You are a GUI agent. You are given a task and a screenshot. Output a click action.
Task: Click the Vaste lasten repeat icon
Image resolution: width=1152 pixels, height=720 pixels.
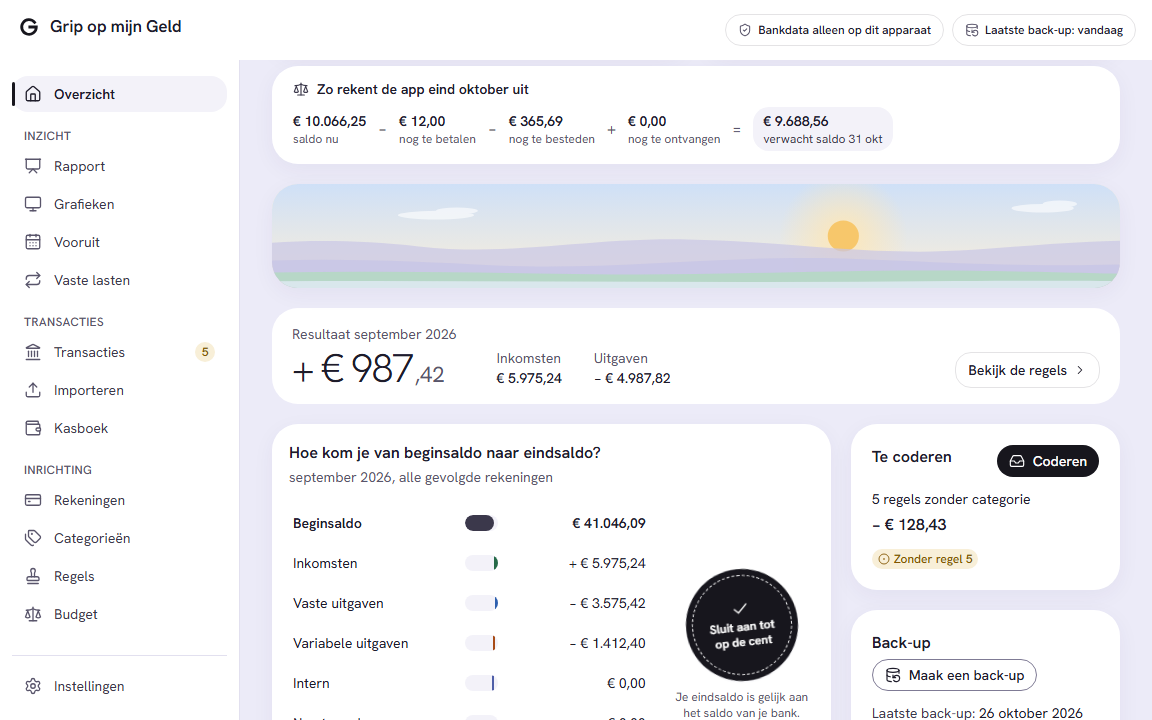[33, 280]
